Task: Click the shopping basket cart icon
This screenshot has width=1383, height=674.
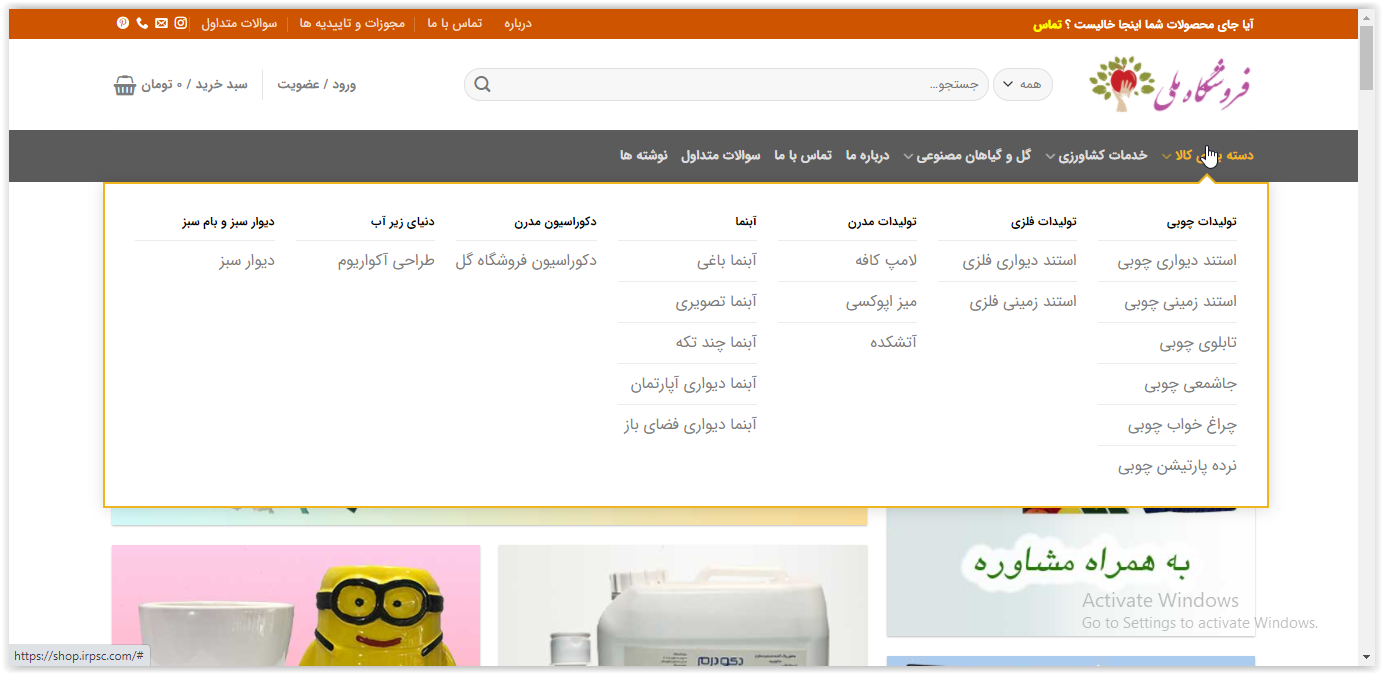Action: click(x=125, y=85)
